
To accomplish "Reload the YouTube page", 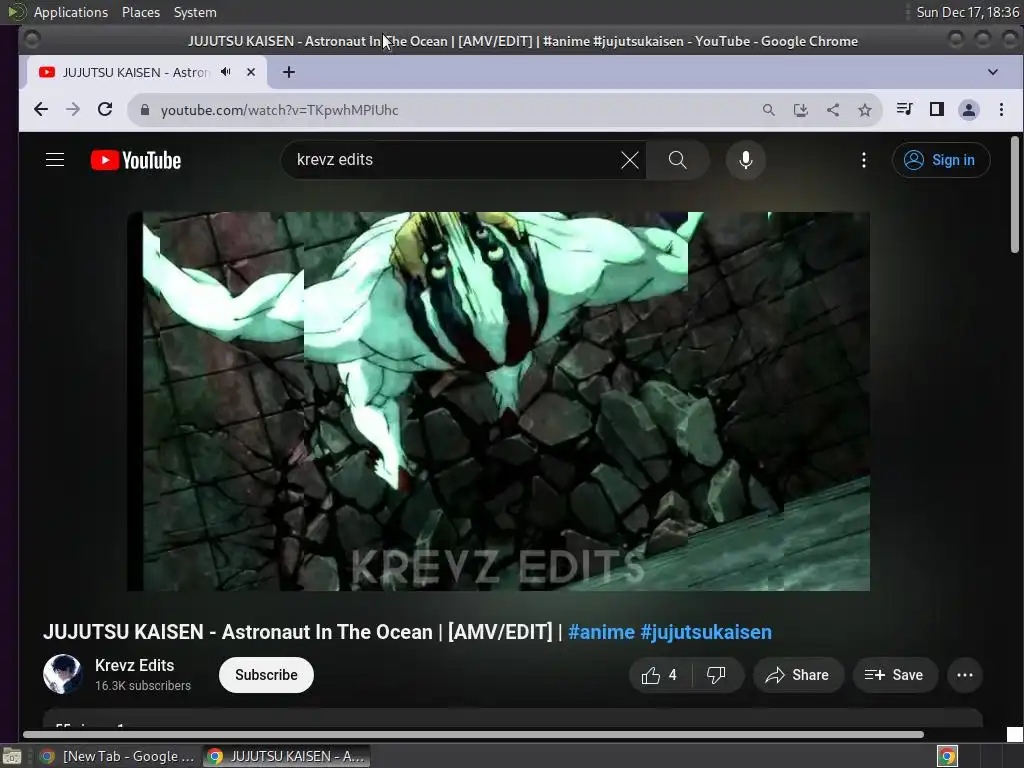I will [105, 110].
